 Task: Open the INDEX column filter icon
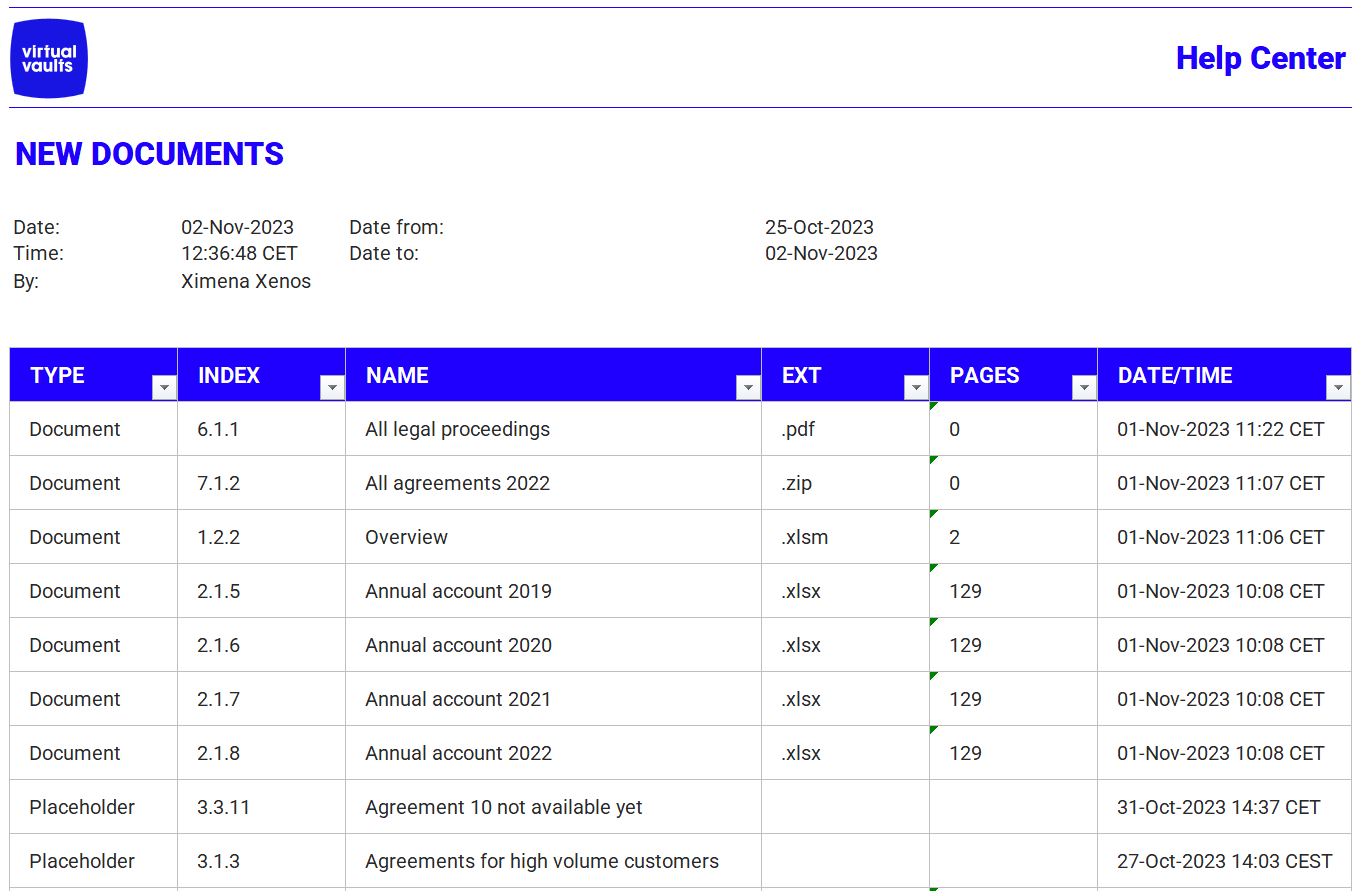click(x=331, y=386)
